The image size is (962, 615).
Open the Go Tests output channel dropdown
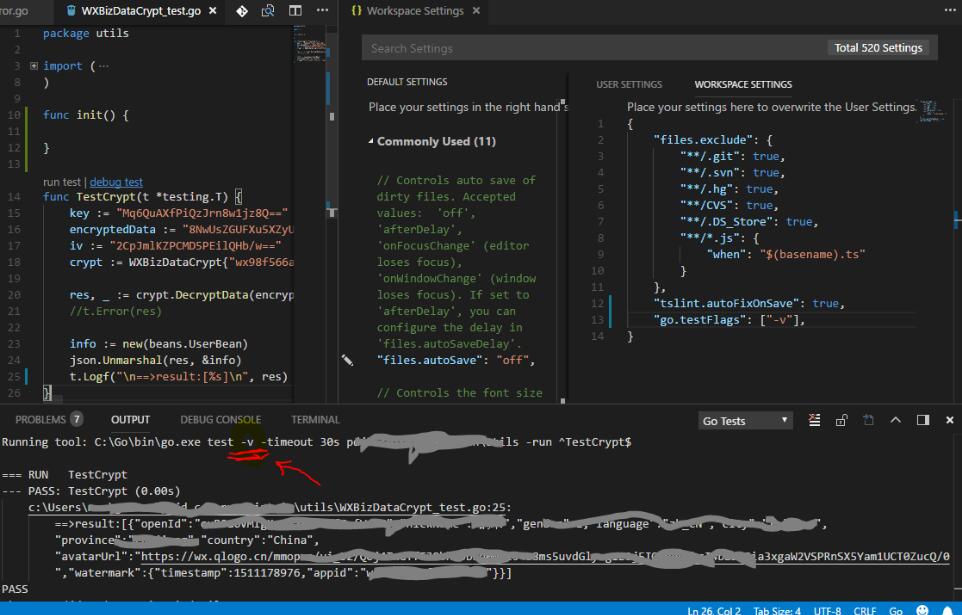(746, 421)
